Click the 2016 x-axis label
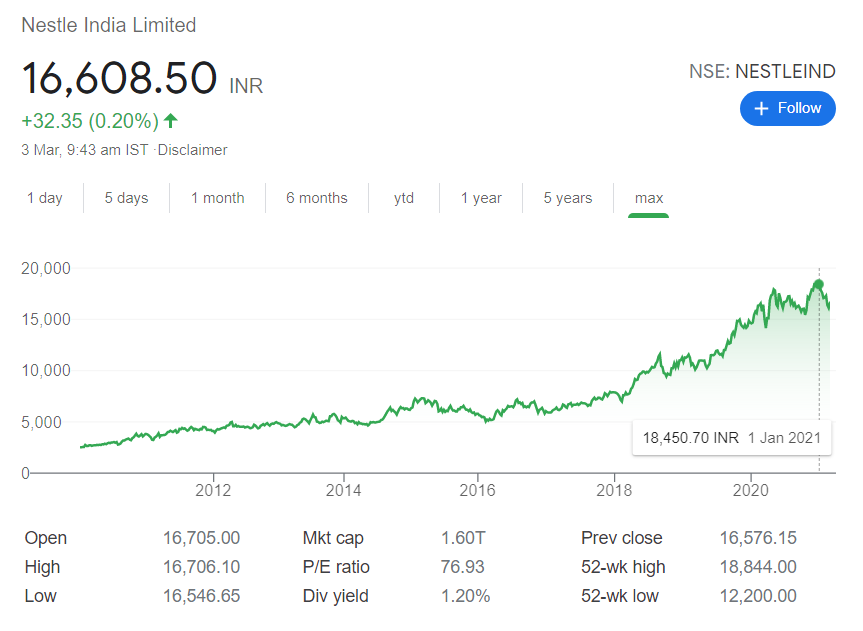 477,490
